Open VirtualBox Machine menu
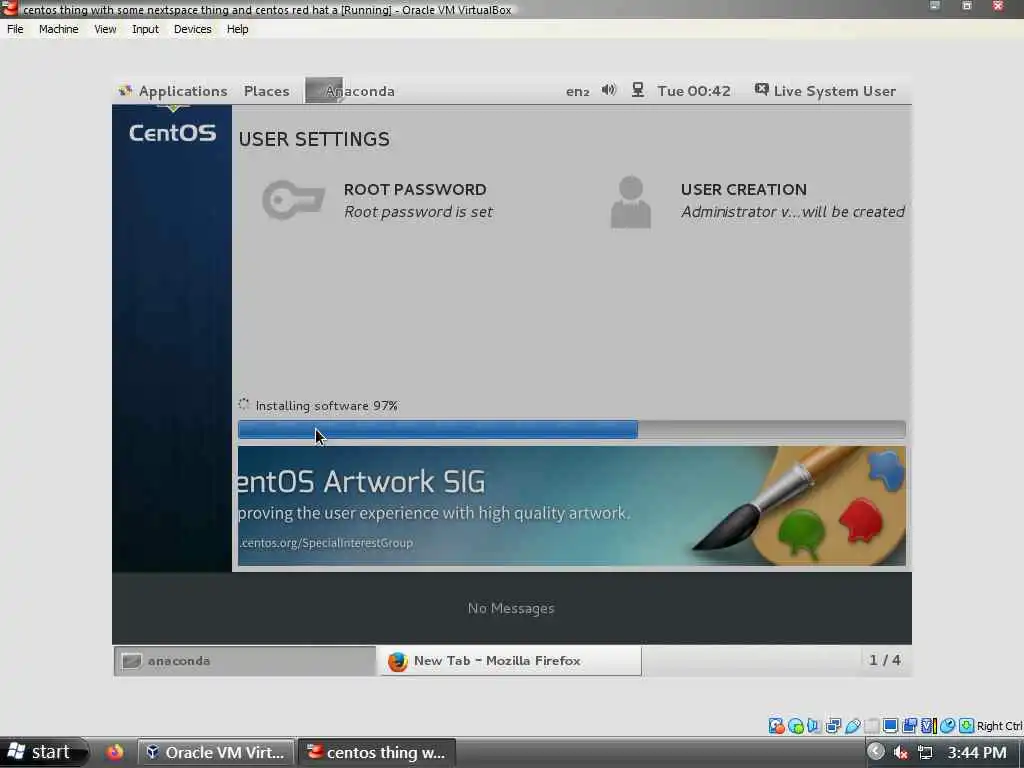 pos(59,29)
